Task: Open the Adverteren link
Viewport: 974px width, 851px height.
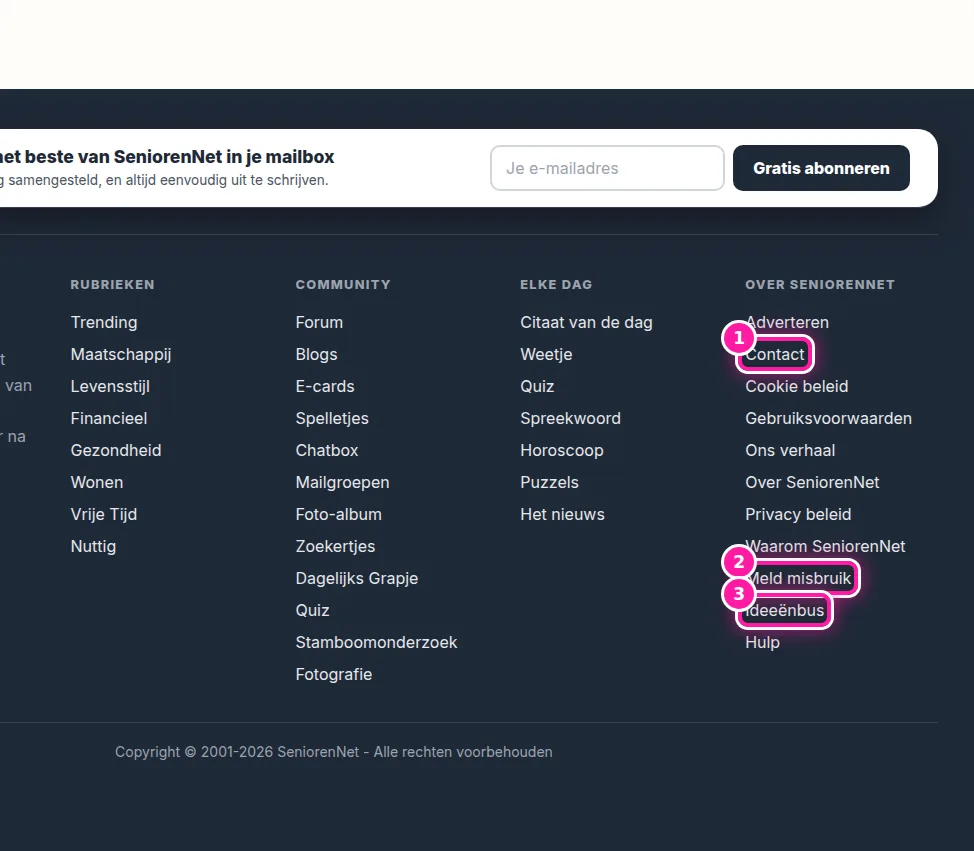Action: point(787,322)
